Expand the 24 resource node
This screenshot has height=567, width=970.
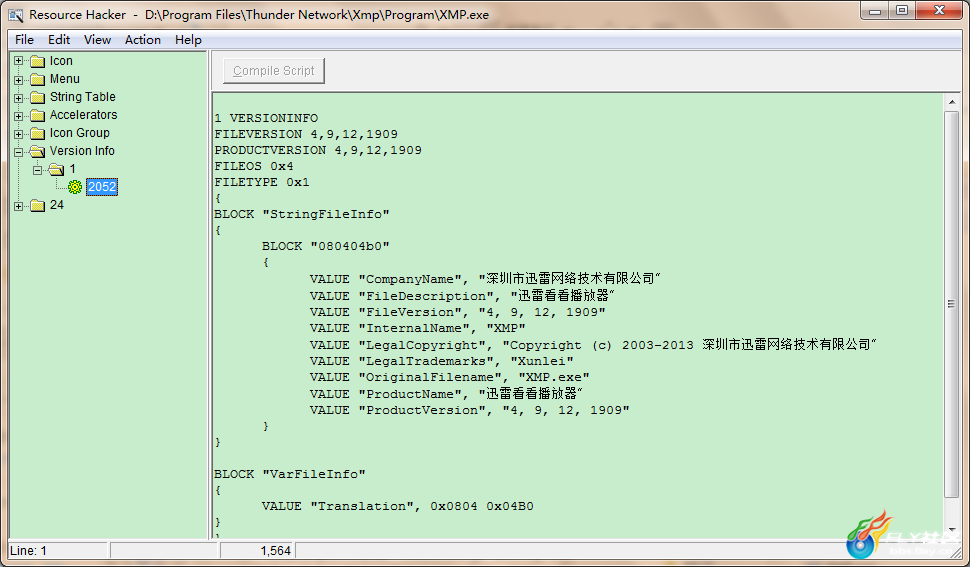tap(19, 205)
